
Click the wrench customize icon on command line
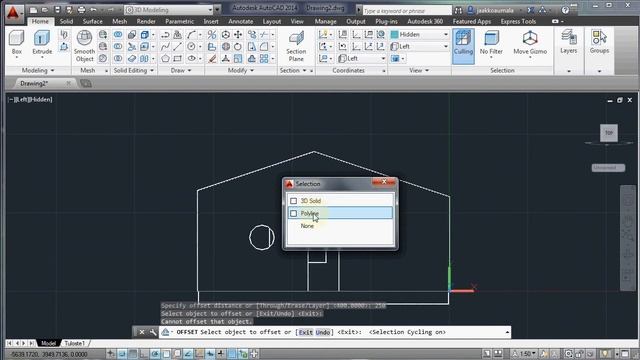[x=153, y=332]
